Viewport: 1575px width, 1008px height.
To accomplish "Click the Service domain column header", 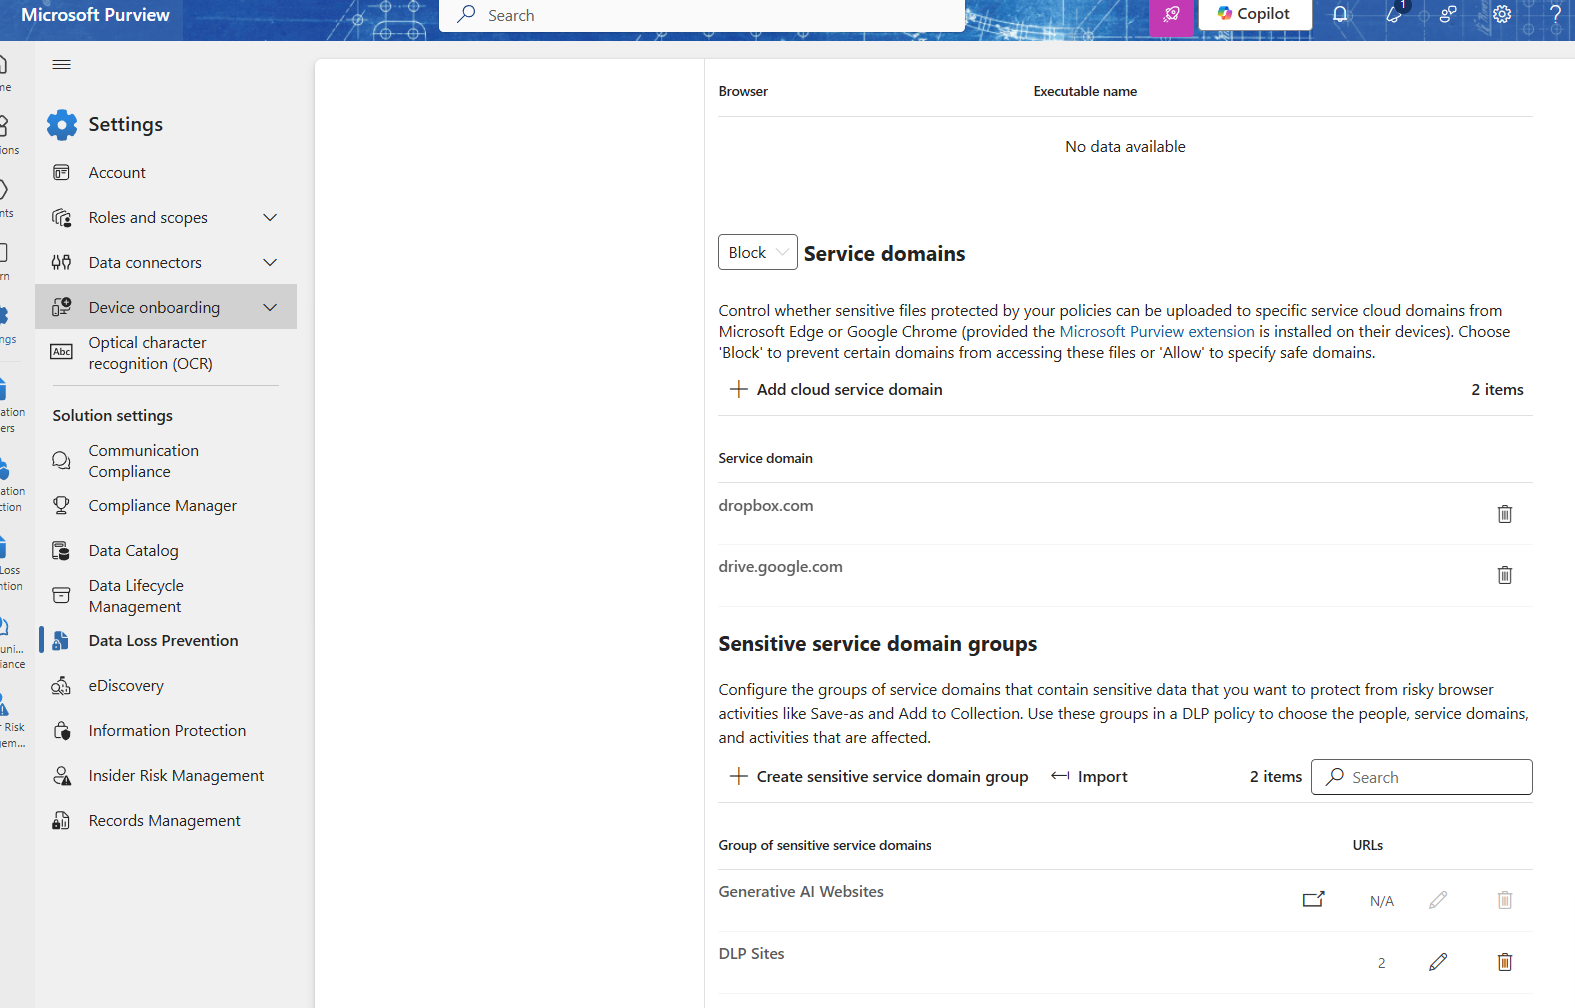I will click(765, 458).
